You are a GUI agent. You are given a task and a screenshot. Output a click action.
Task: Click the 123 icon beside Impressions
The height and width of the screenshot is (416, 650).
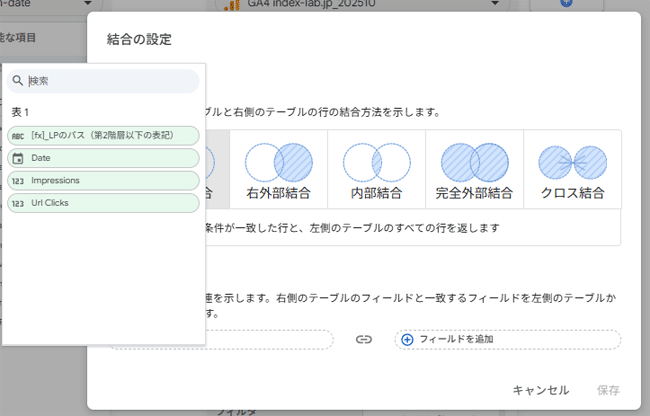[x=18, y=181]
